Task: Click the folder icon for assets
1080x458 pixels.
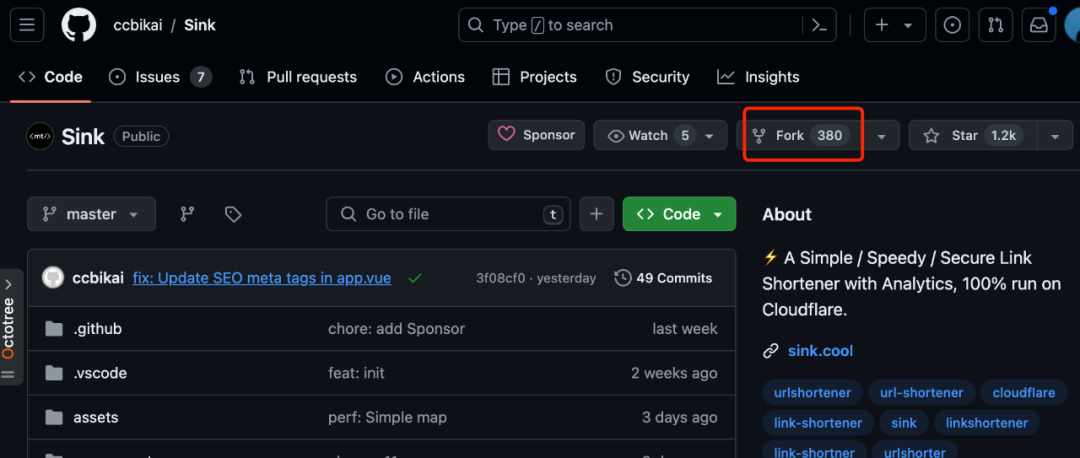Action: (54, 417)
